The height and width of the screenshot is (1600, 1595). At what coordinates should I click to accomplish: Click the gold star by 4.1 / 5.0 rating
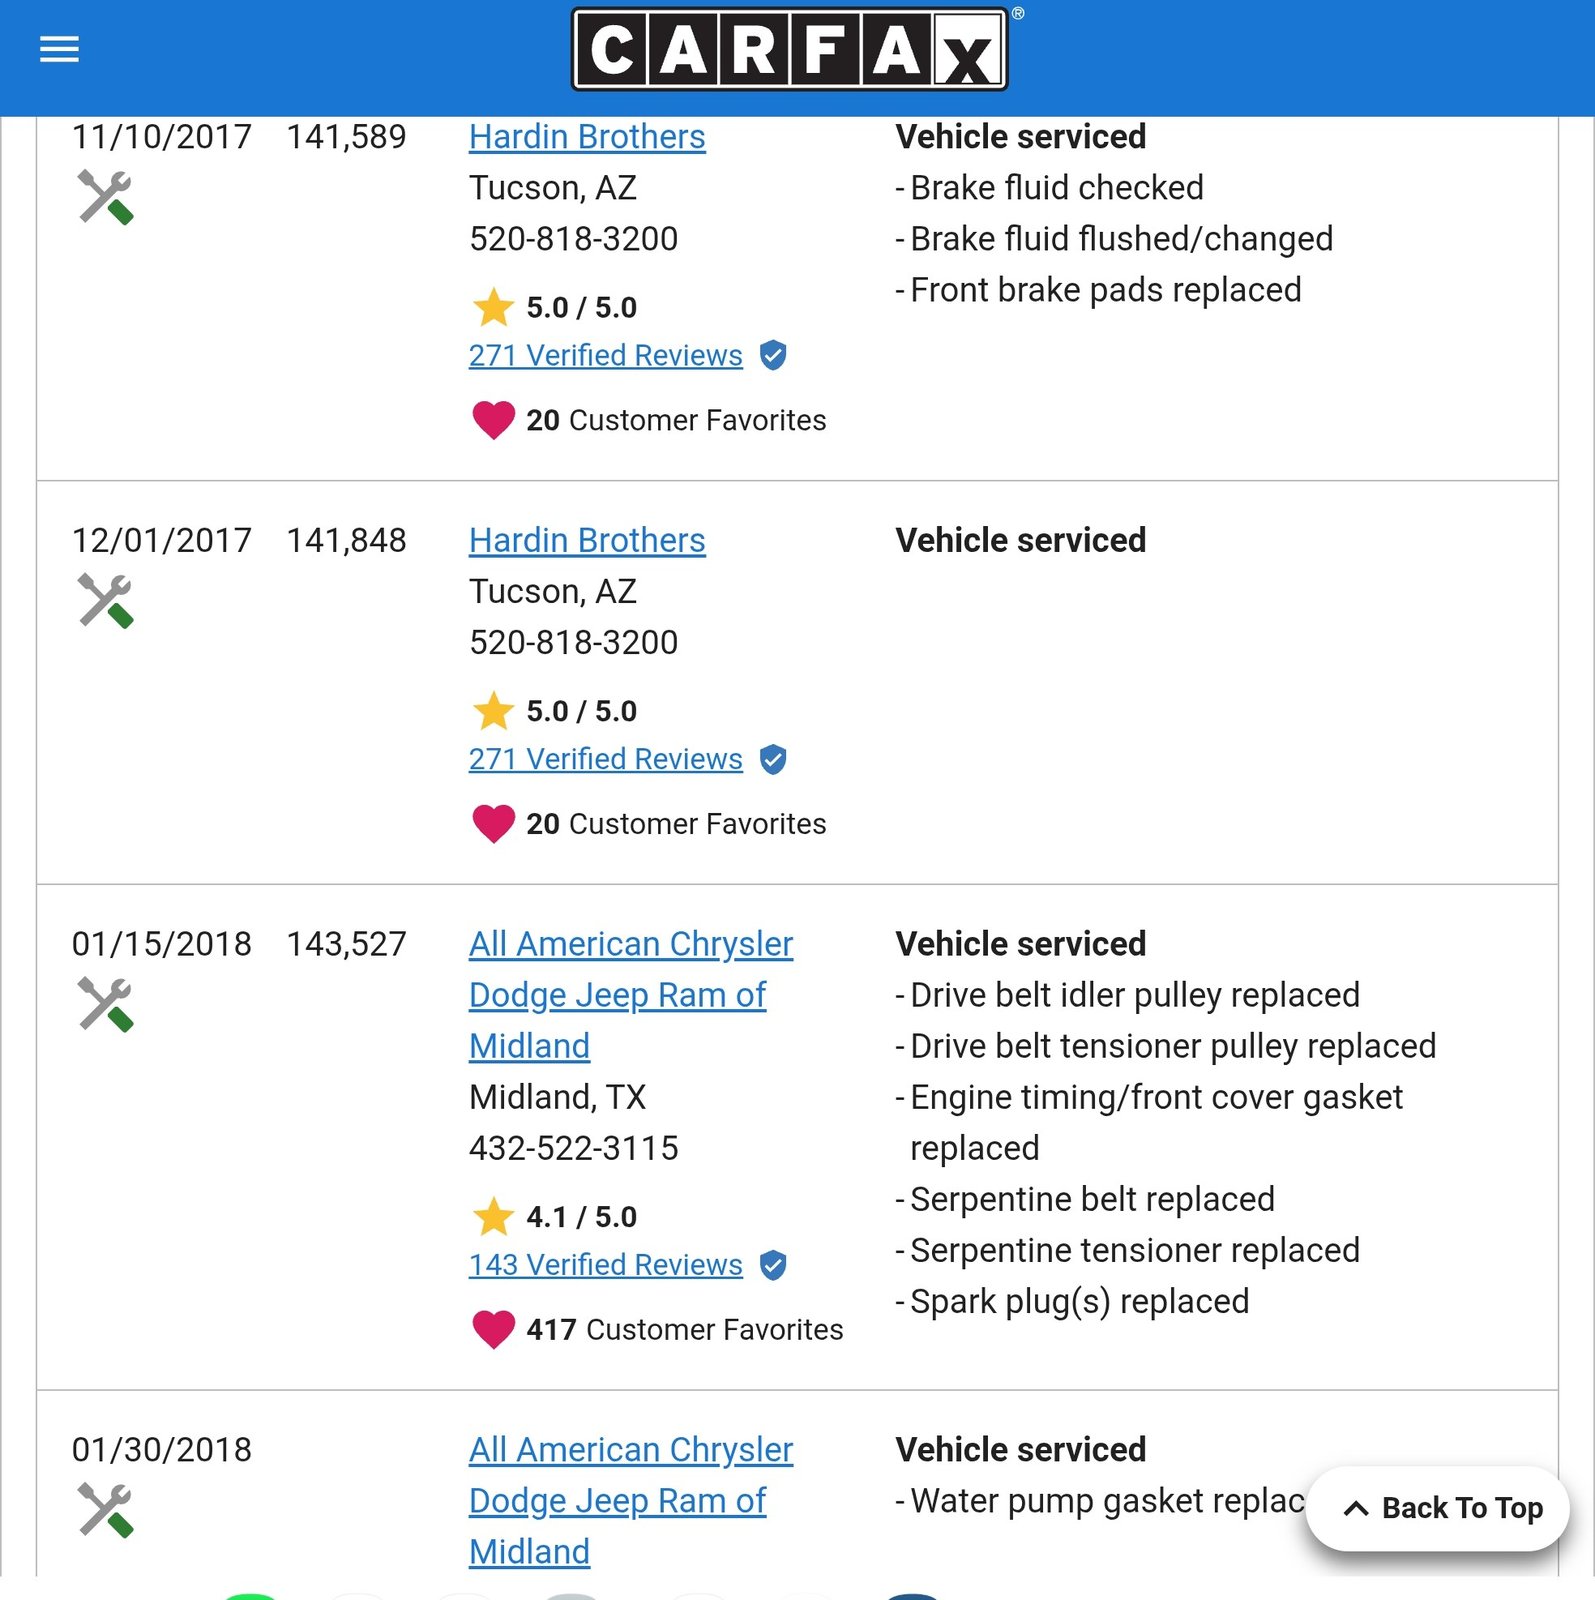493,1217
